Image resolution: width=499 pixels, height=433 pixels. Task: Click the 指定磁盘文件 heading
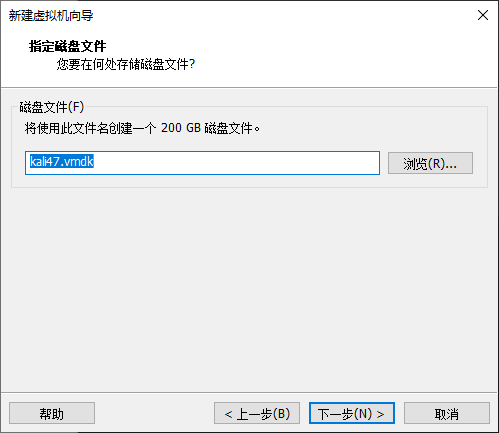tap(67, 46)
